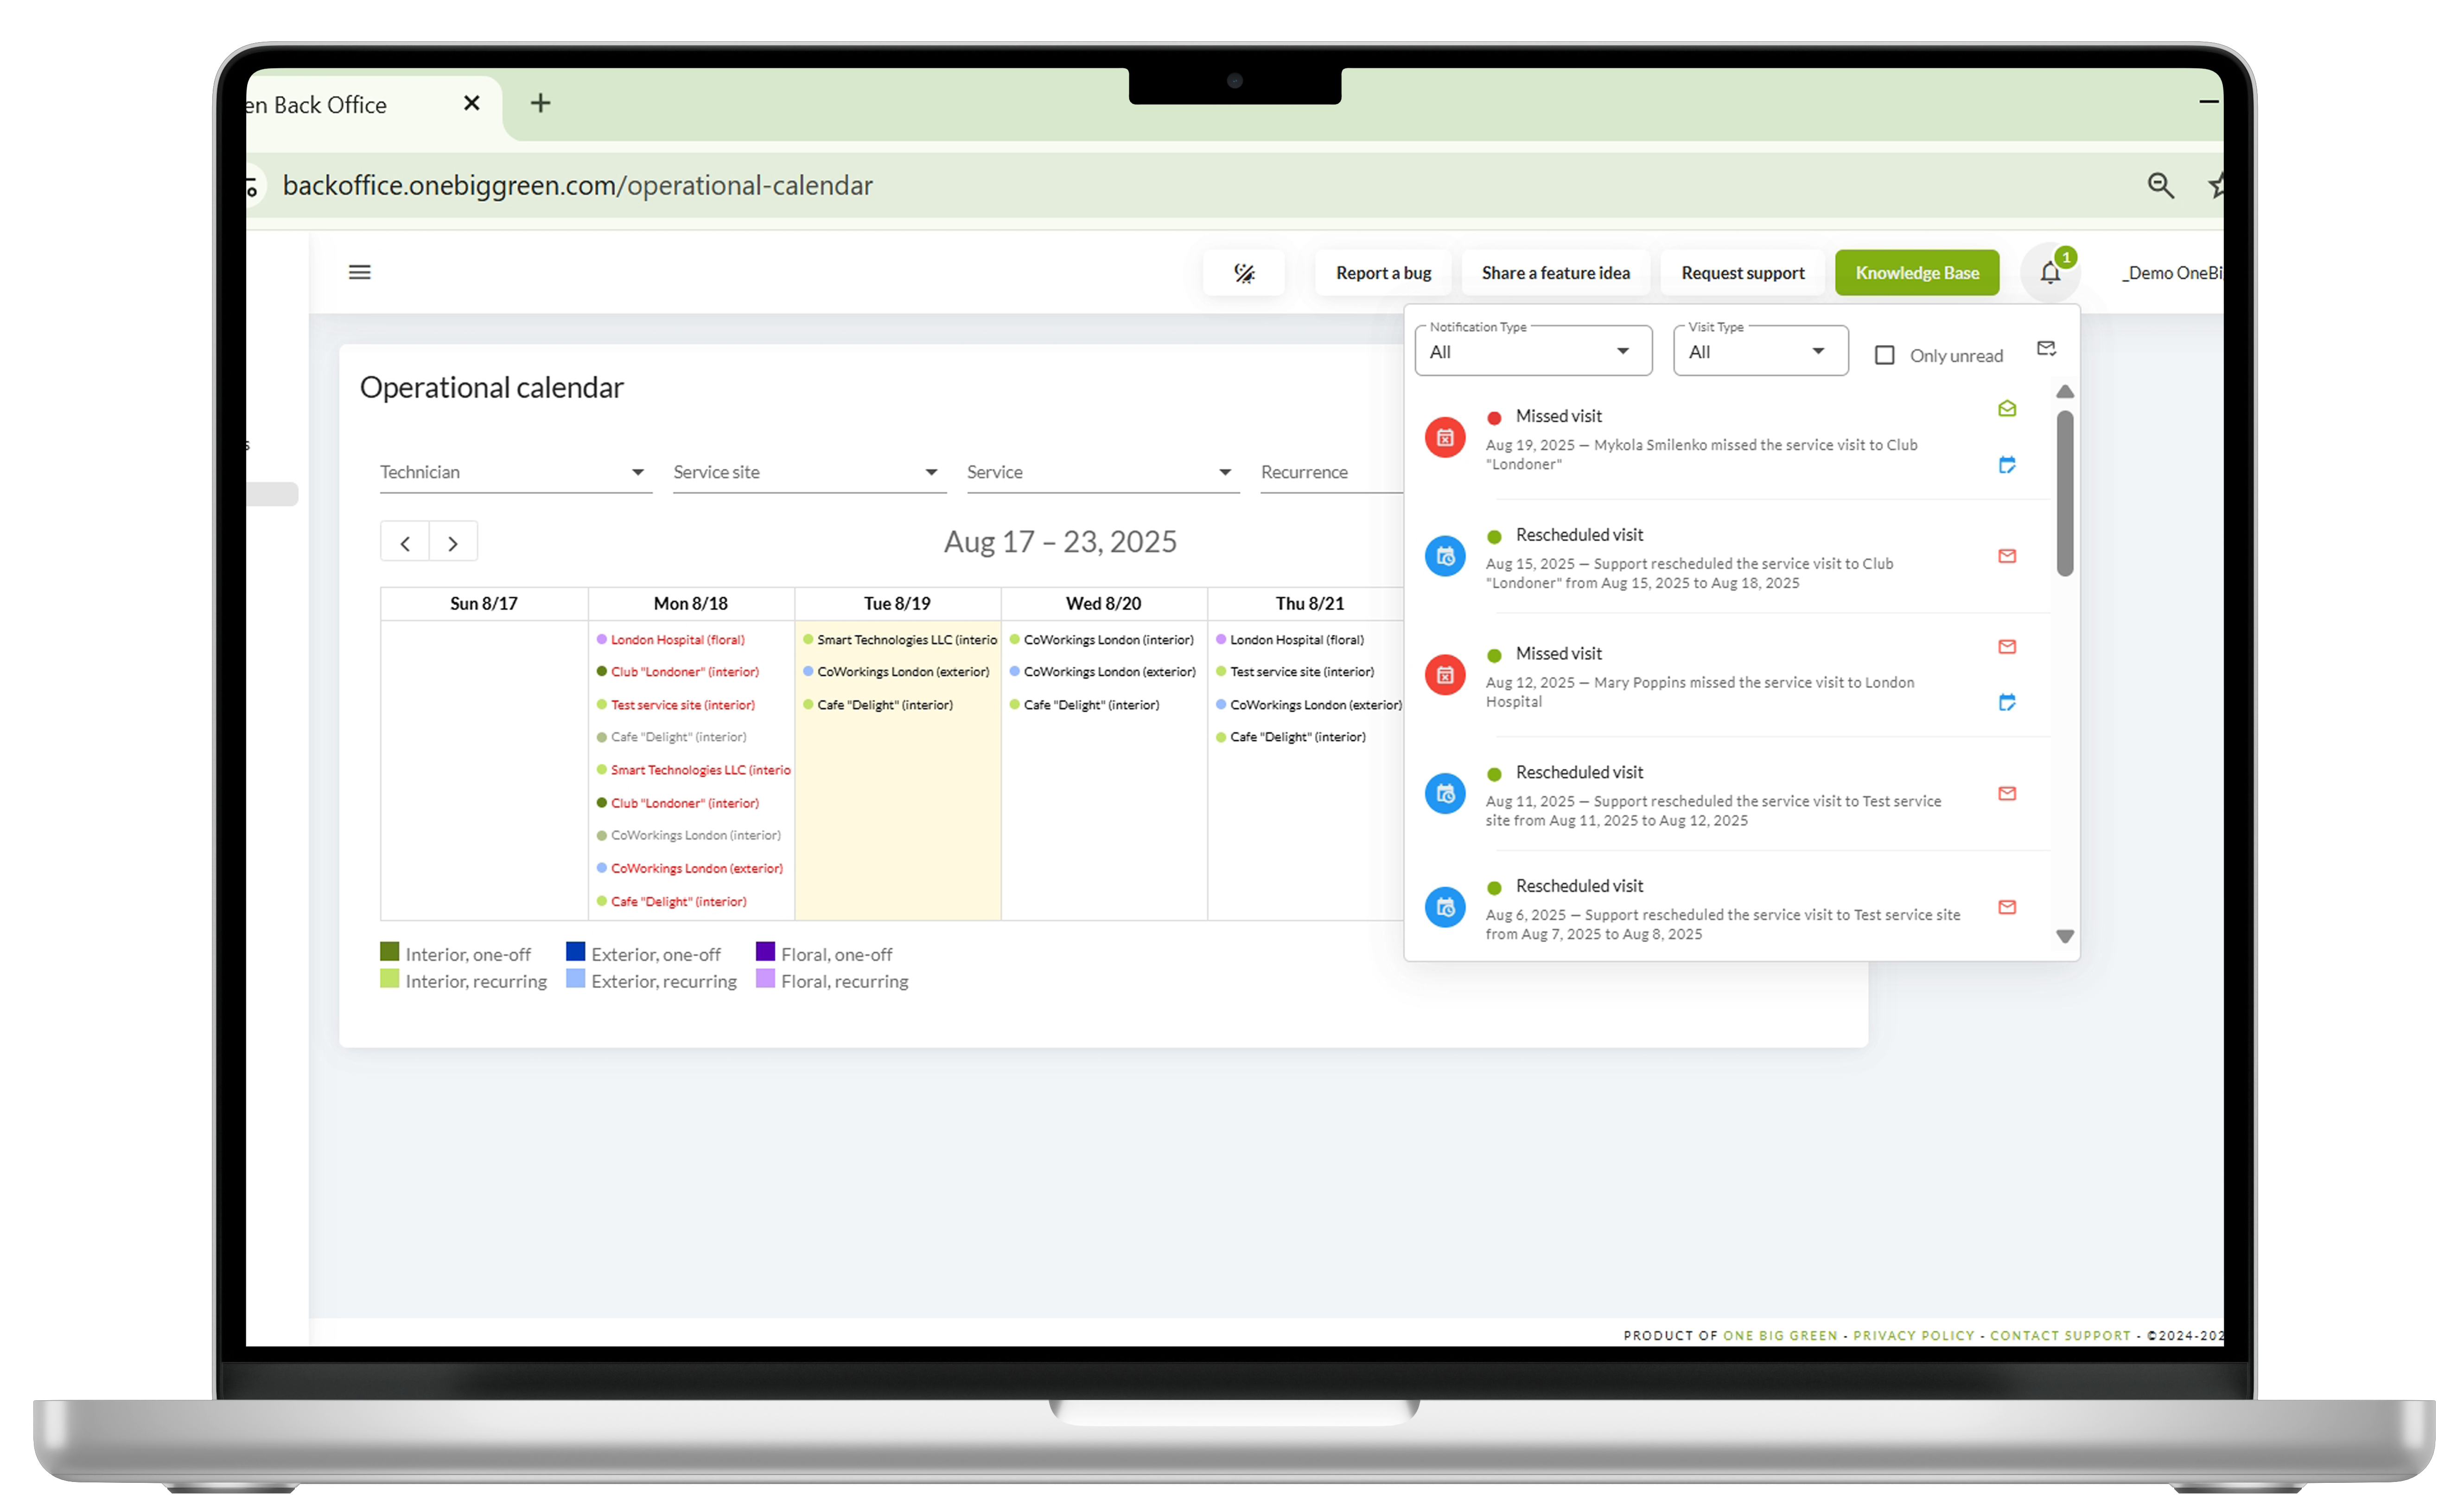2464x1506 pixels.
Task: Mark Aug 12 Missed visit notification as read
Action: point(2006,646)
